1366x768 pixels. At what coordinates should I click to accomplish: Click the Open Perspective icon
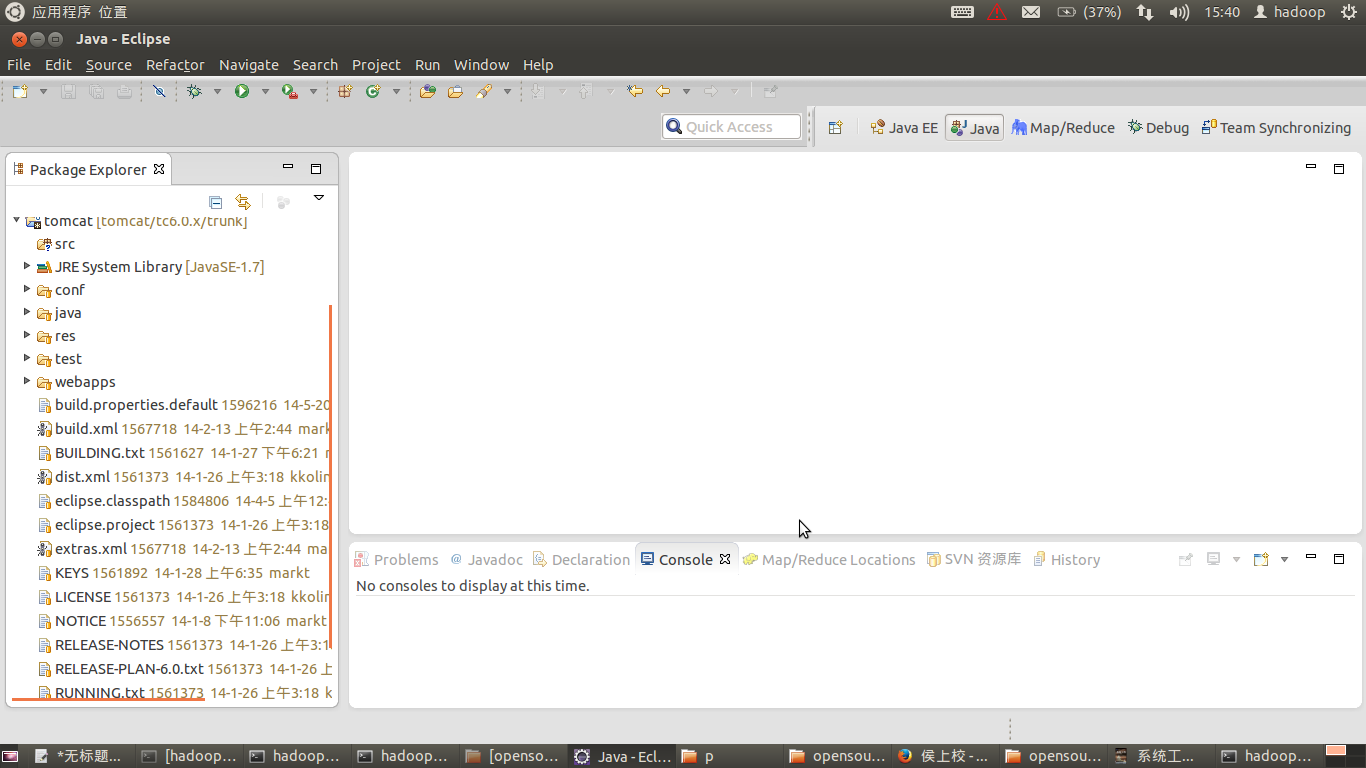coord(835,127)
